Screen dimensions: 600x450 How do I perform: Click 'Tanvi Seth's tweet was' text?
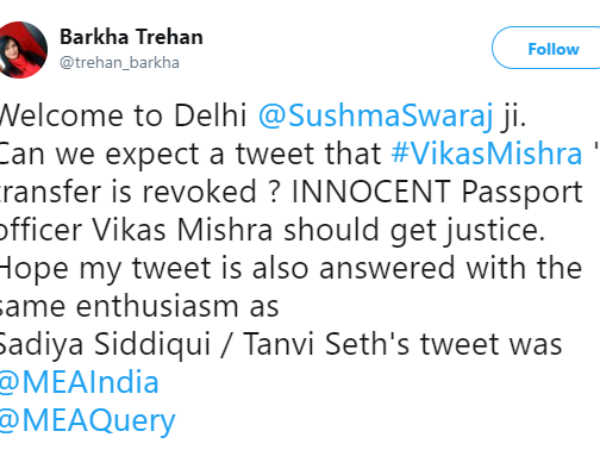403,344
